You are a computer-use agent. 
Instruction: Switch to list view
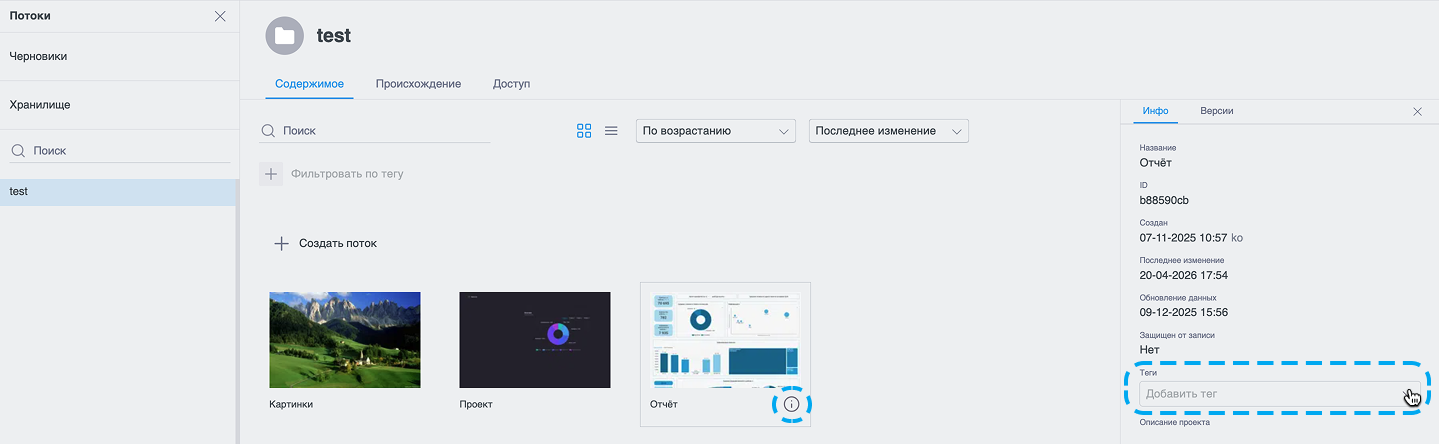point(611,131)
